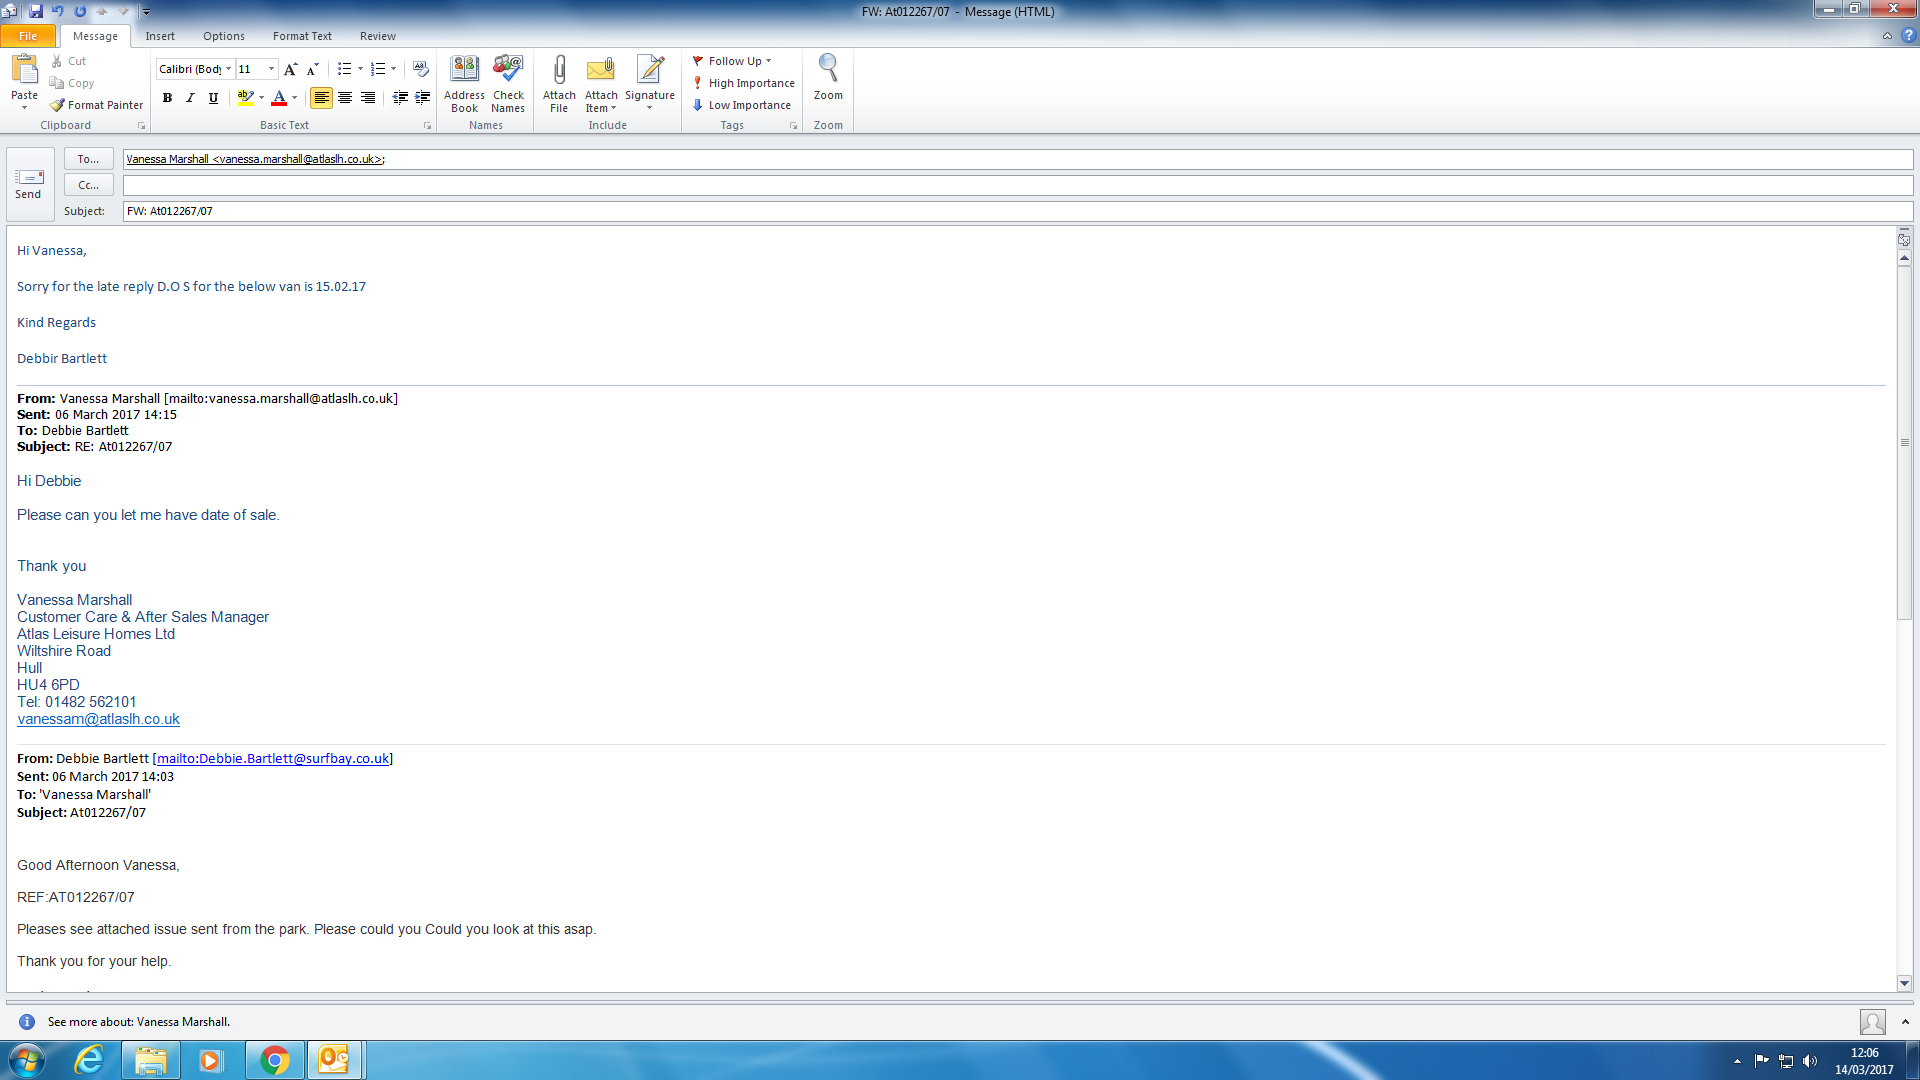This screenshot has height=1080, width=1920.
Task: Click the To... recipients button
Action: [x=88, y=159]
